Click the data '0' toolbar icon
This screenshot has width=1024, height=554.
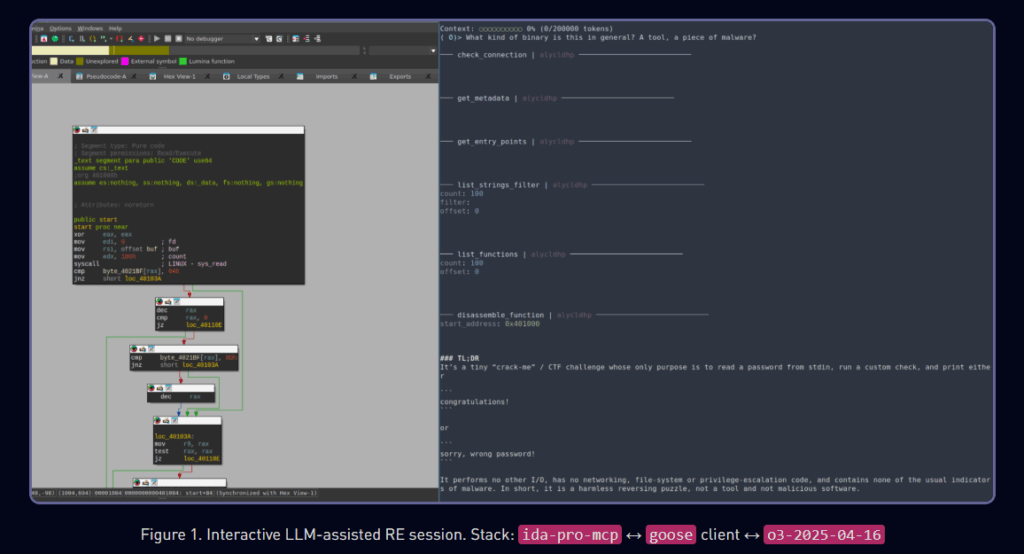(82, 39)
